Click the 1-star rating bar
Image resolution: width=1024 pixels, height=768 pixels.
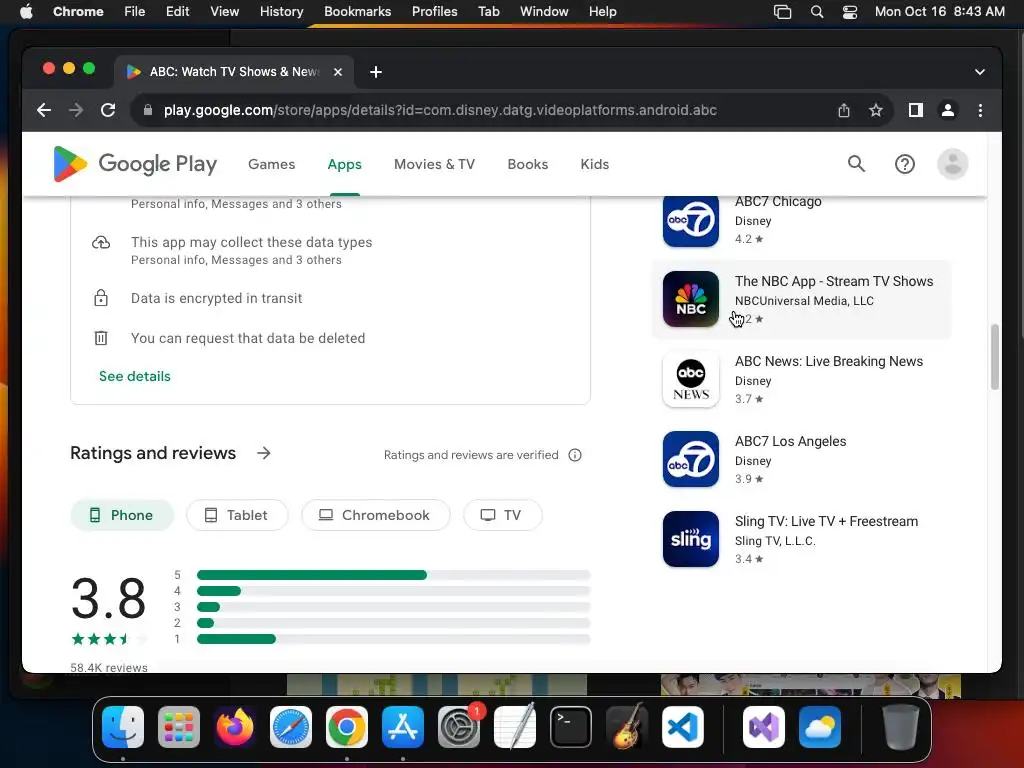[x=394, y=639]
